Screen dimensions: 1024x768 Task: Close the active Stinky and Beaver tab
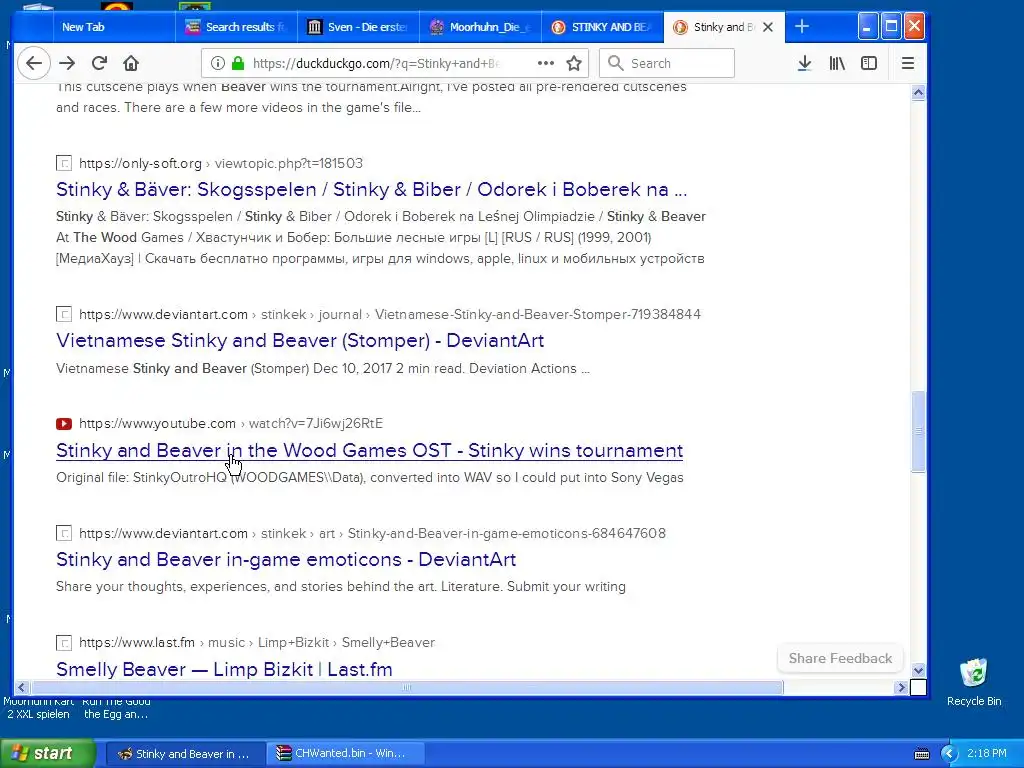click(768, 27)
